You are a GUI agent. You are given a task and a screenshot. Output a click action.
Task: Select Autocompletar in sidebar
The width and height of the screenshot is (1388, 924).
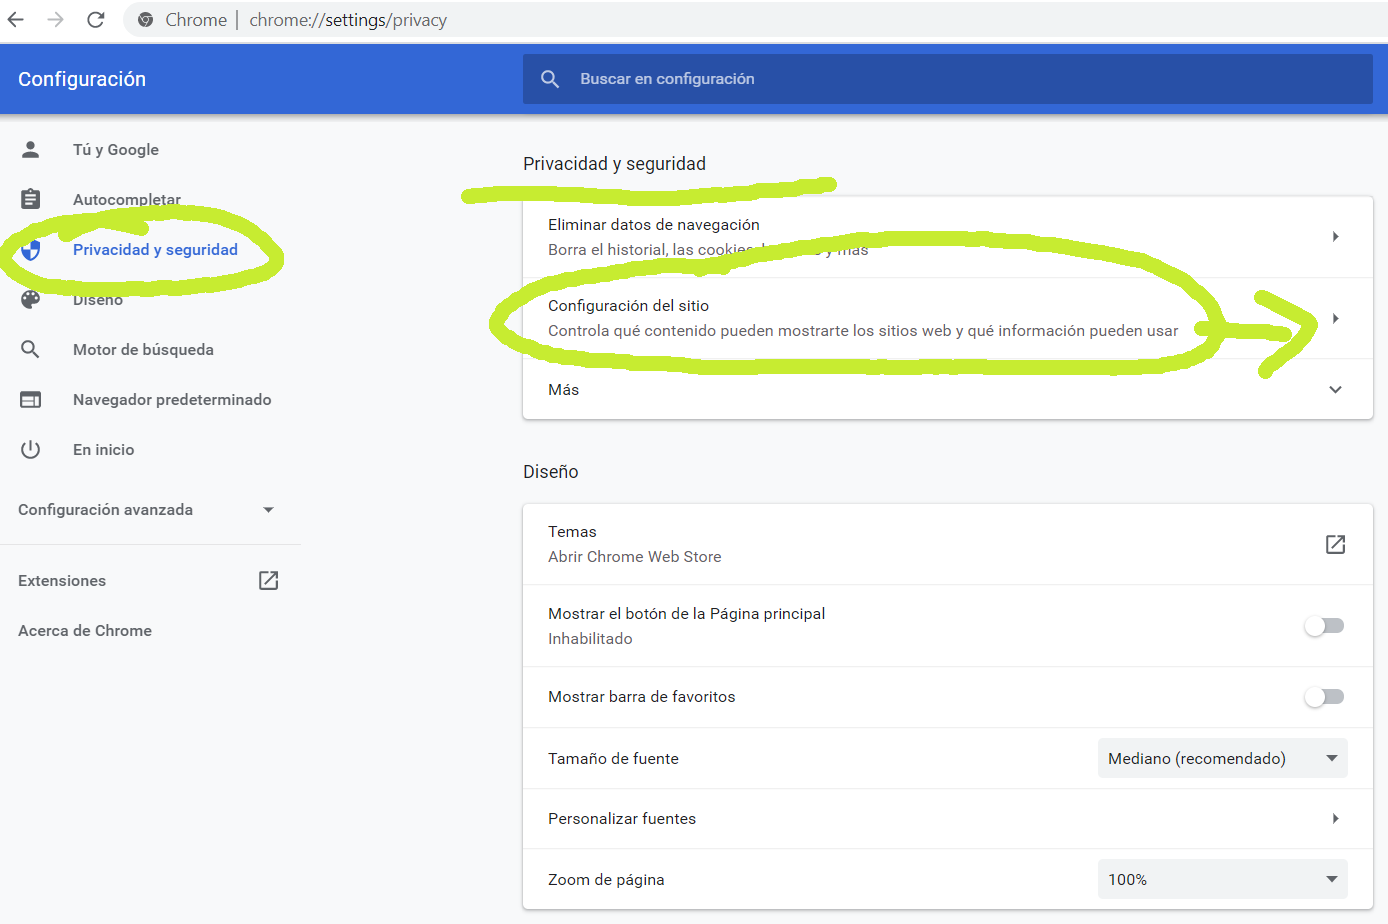coord(127,199)
